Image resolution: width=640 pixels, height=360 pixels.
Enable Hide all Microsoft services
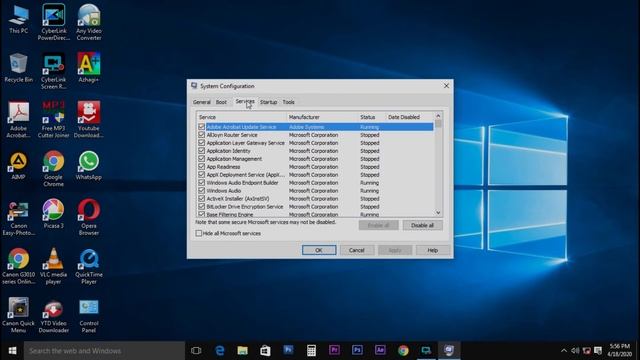pyautogui.click(x=199, y=233)
